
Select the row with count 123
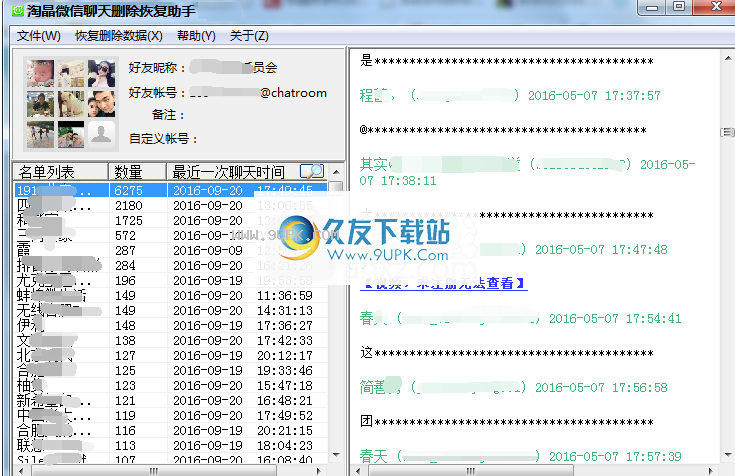point(171,385)
